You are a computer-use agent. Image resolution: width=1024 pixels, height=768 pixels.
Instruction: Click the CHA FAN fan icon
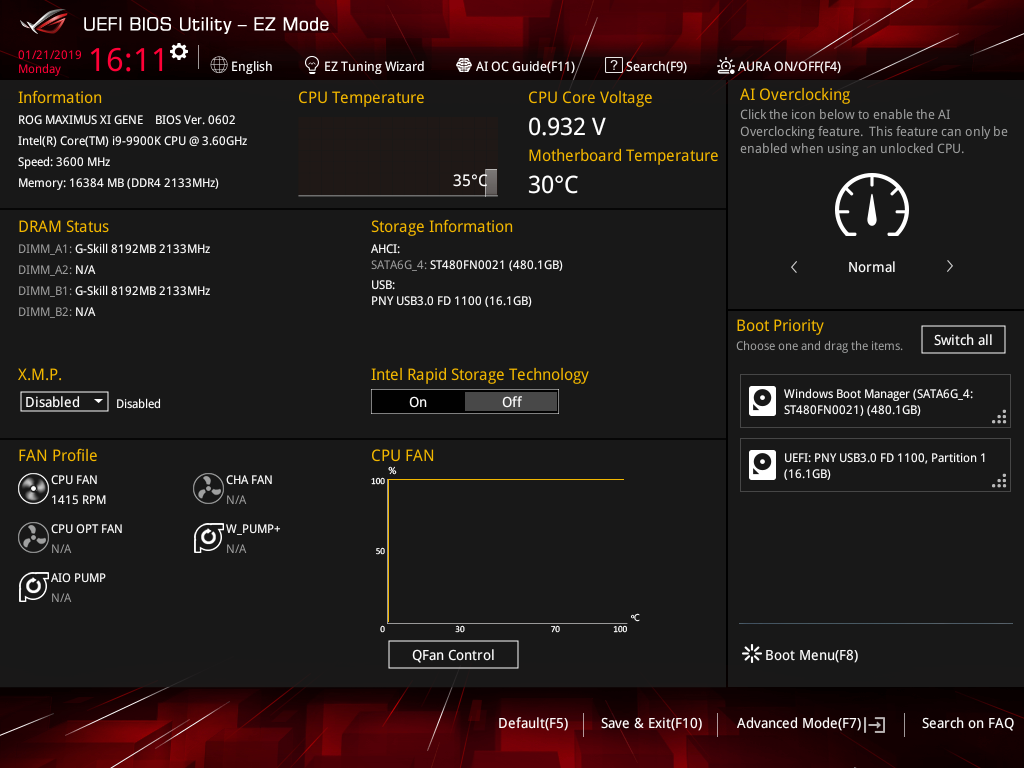(x=208, y=489)
